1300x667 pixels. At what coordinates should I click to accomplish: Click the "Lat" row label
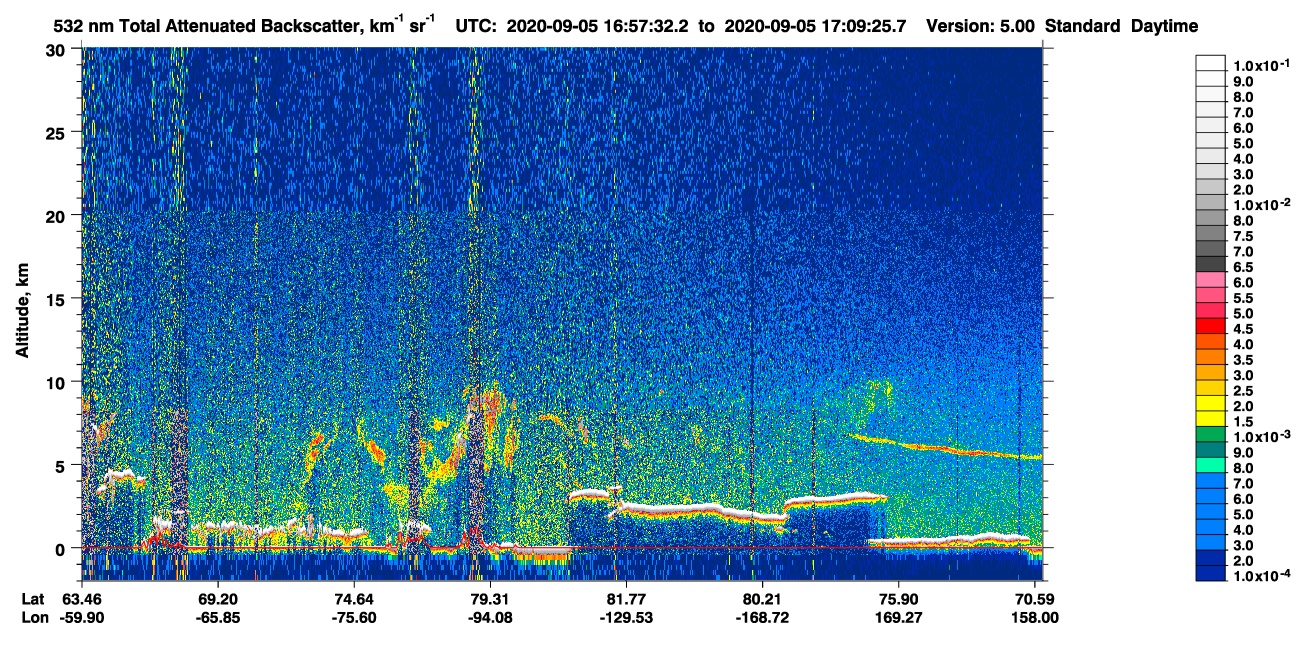click(x=32, y=599)
